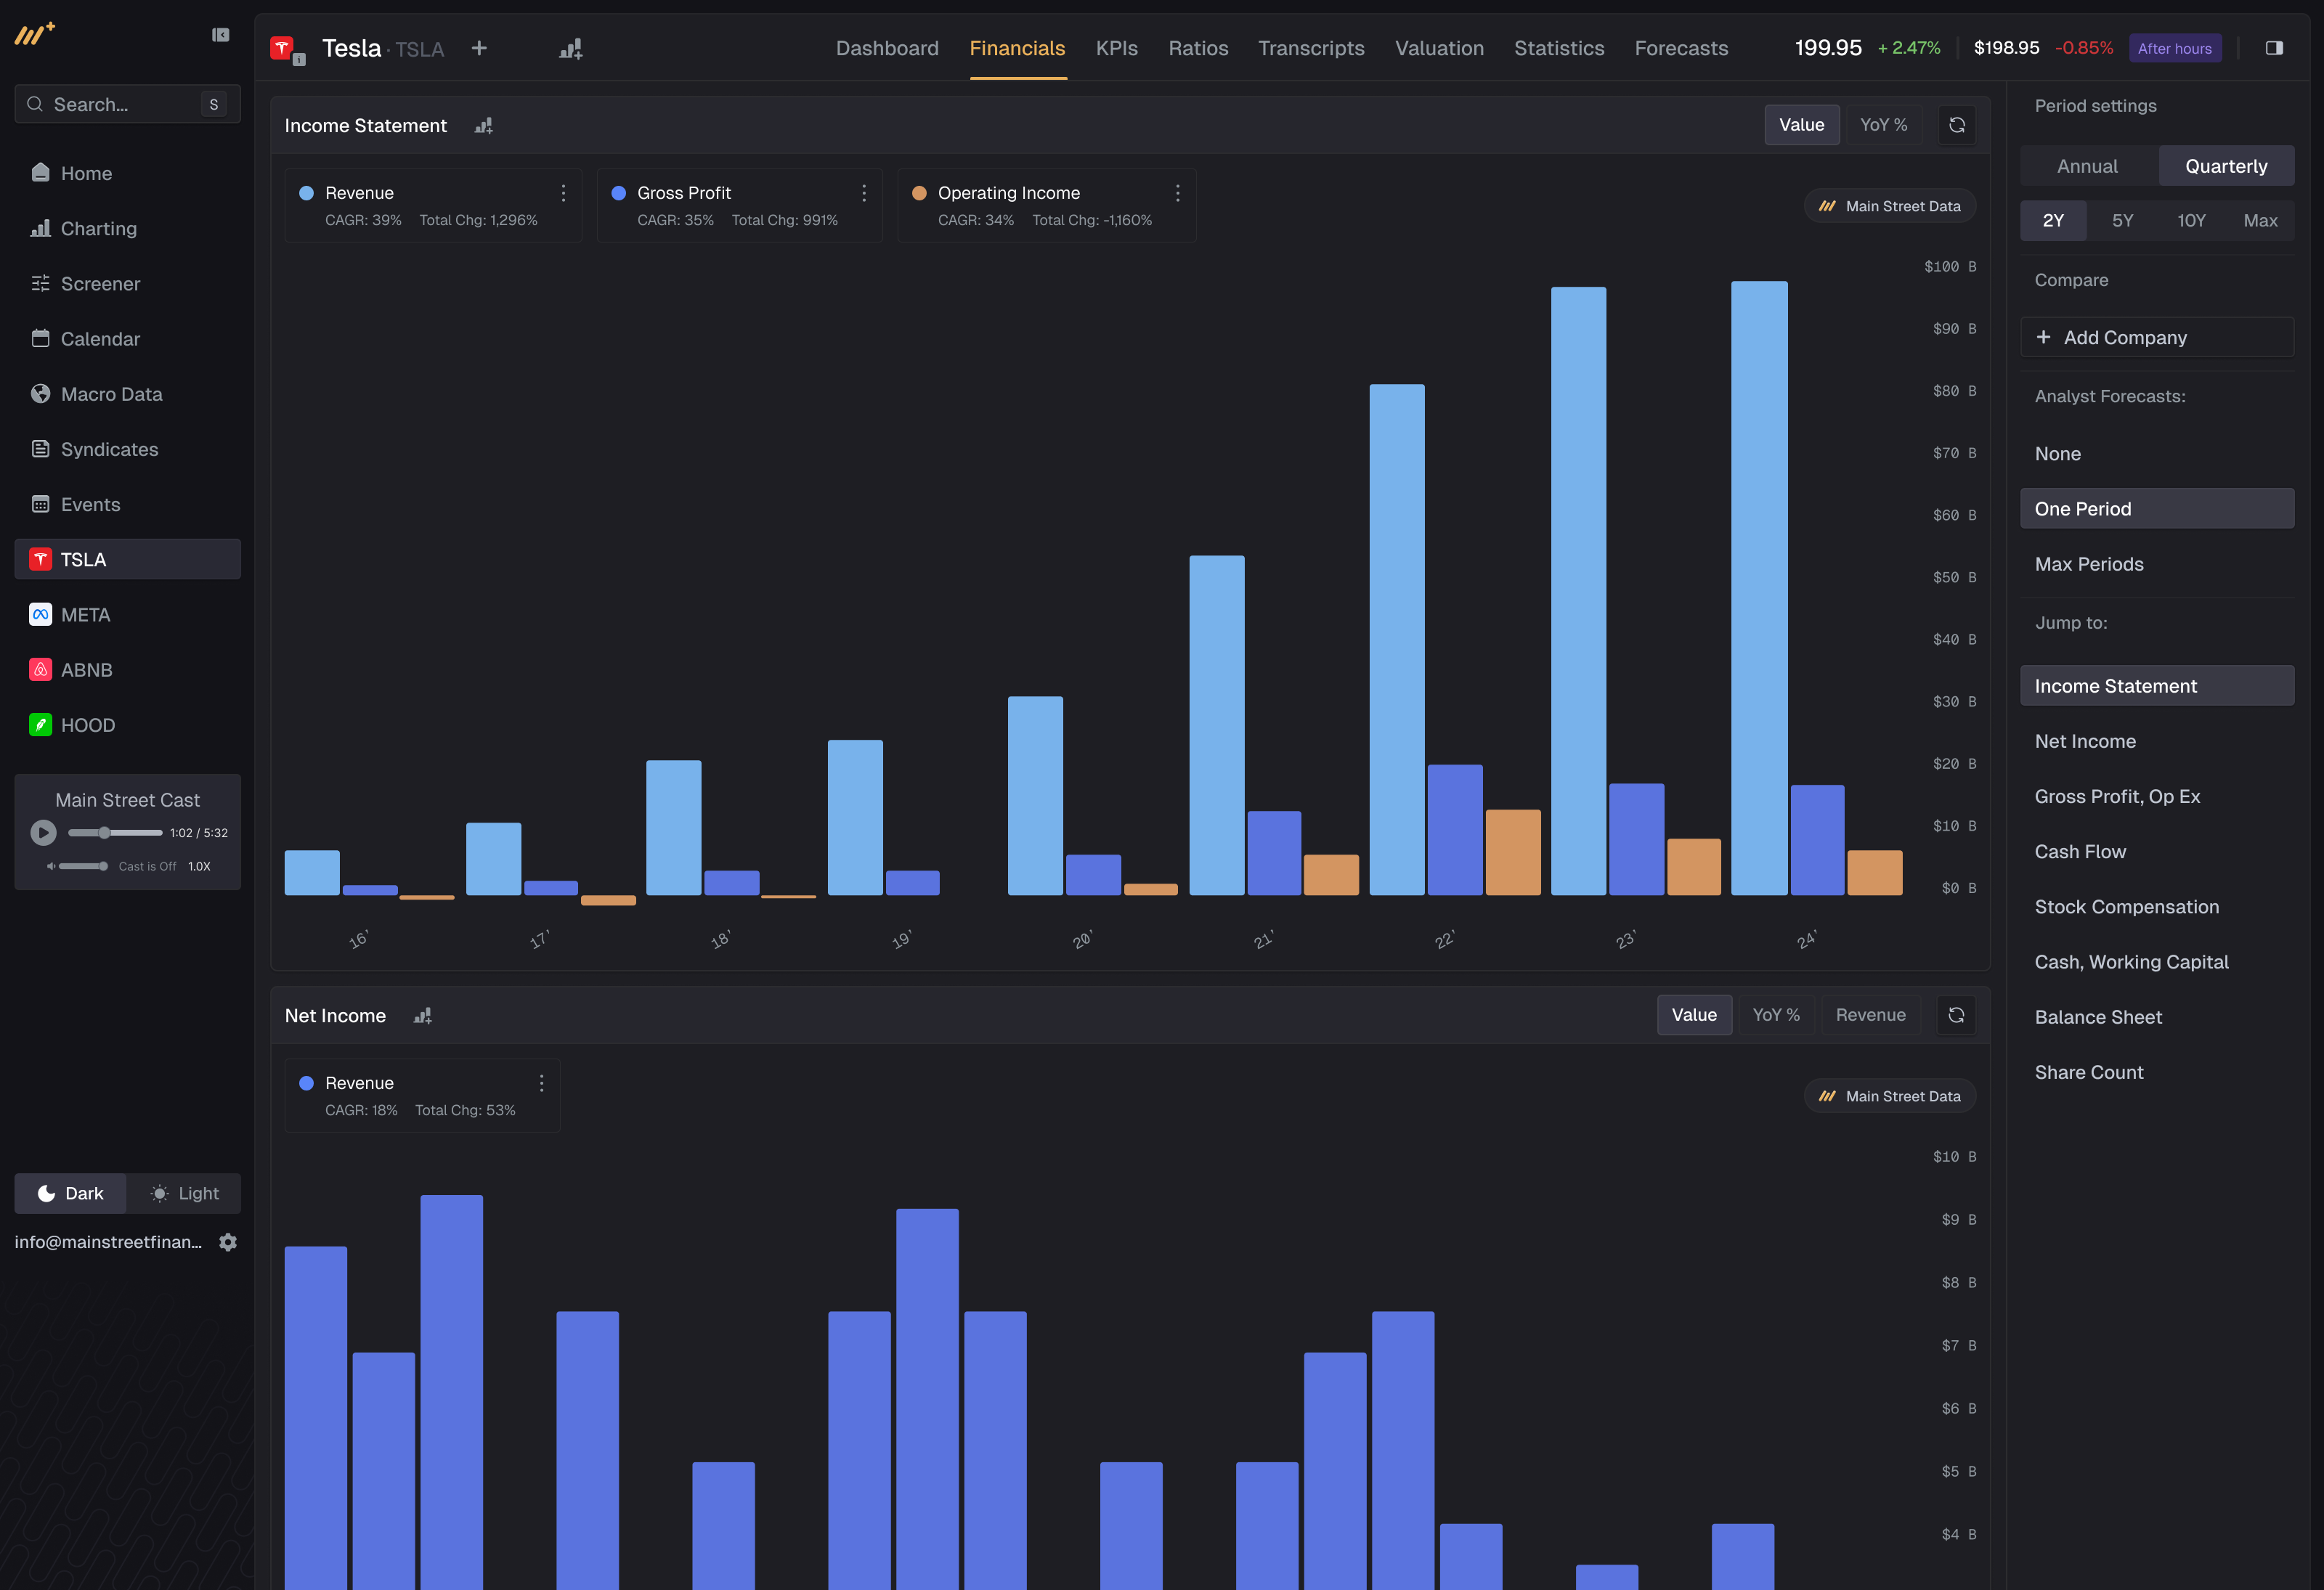Collapse the left sidebar panel icon
The image size is (2324, 1590).
[221, 35]
